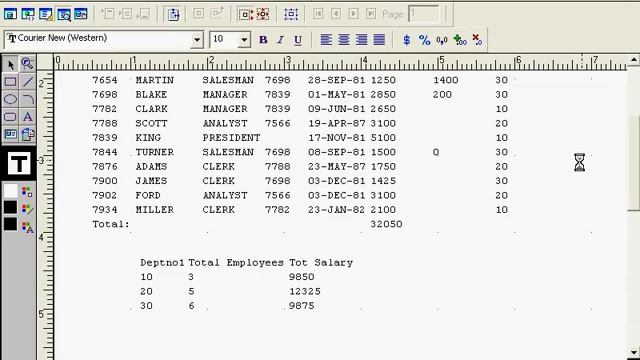Go to the previous page
This screenshot has width=640, height=360.
point(336,14)
